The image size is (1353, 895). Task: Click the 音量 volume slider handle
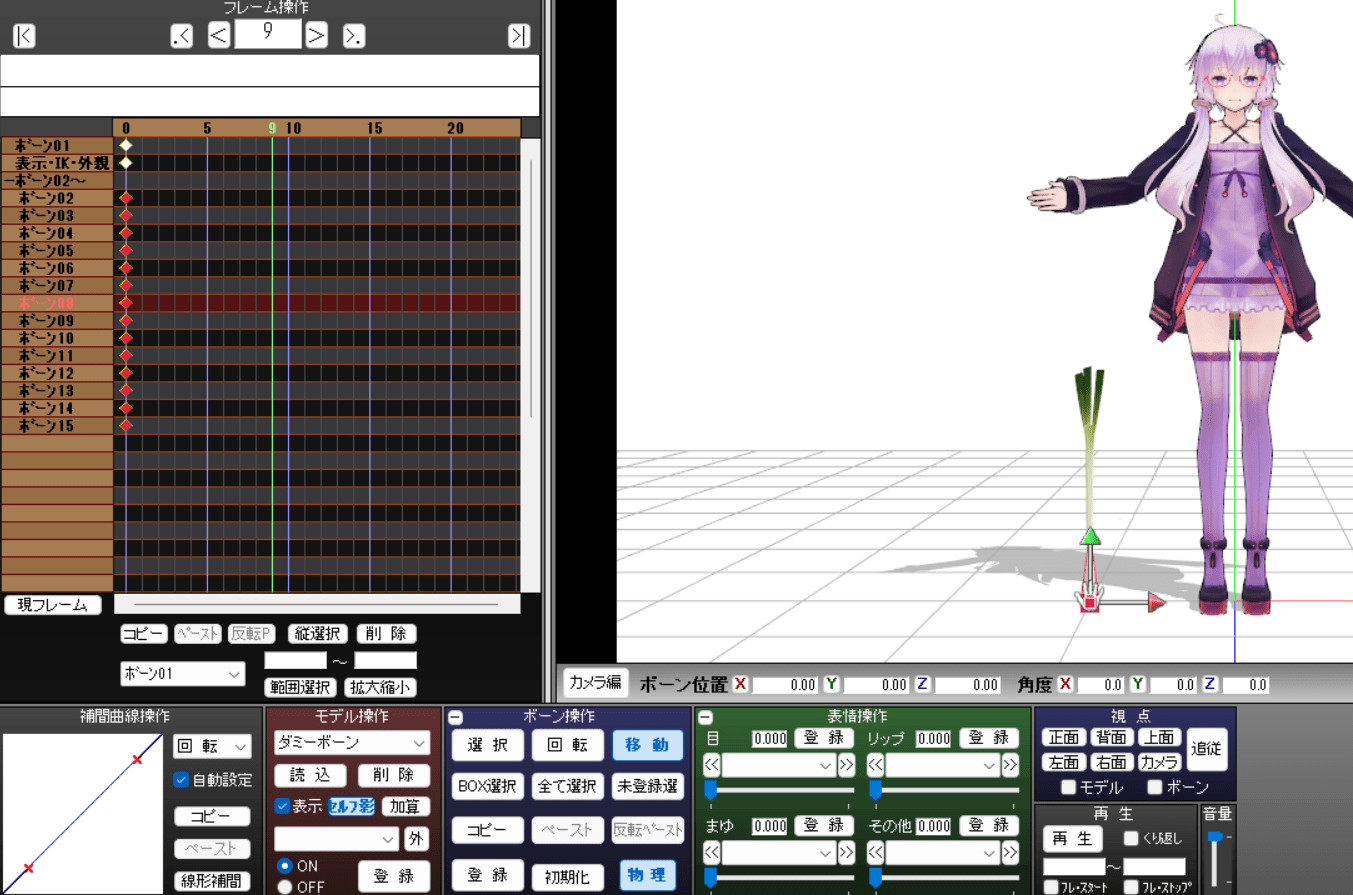click(x=1214, y=837)
